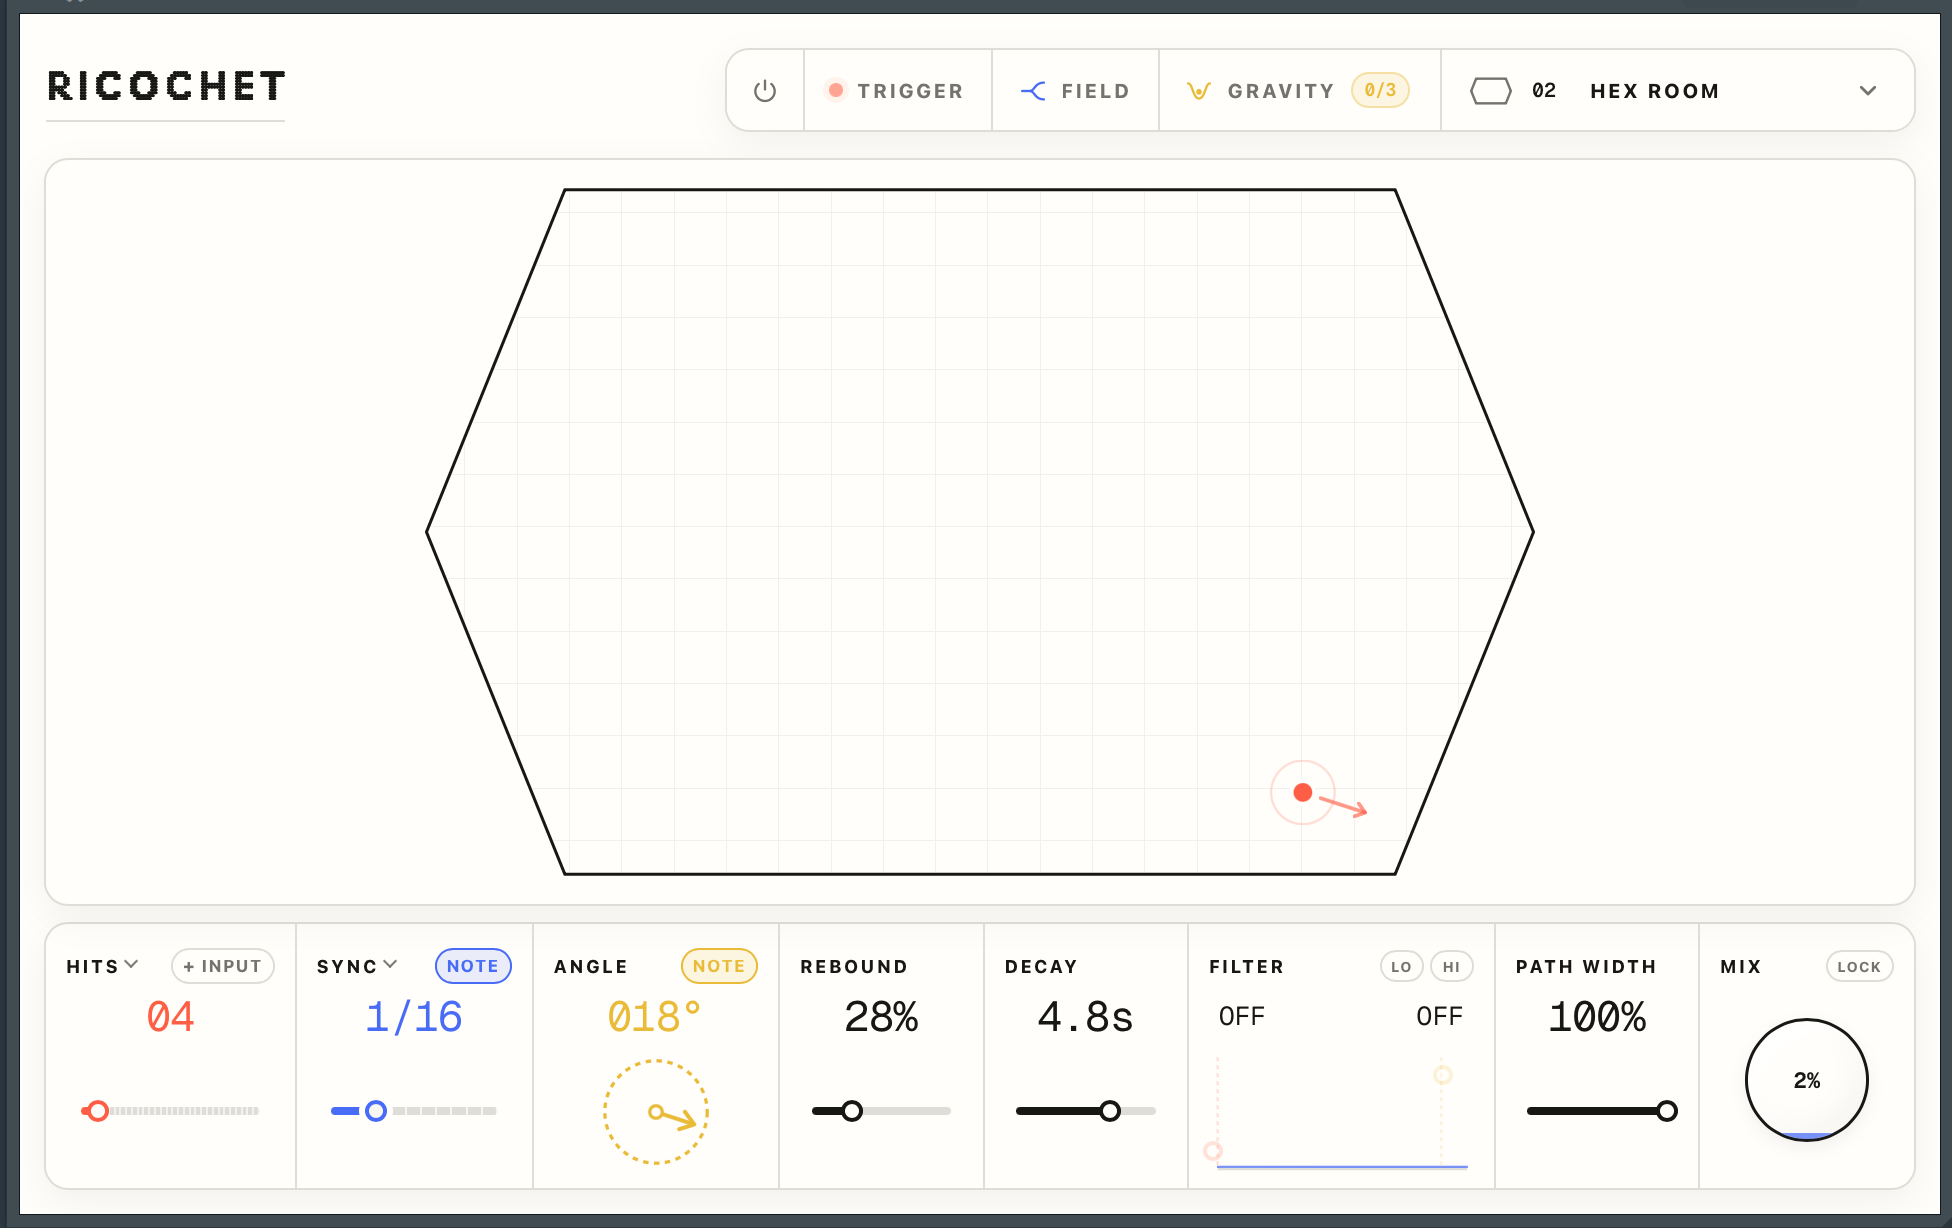Image resolution: width=1952 pixels, height=1228 pixels.
Task: Click the hexagon room shape icon
Action: pyautogui.click(x=1490, y=91)
